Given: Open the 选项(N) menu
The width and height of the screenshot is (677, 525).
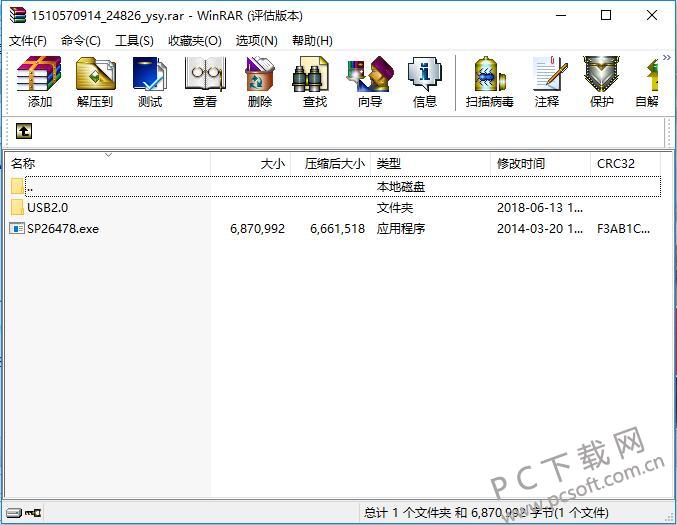Looking at the screenshot, I should coord(256,41).
